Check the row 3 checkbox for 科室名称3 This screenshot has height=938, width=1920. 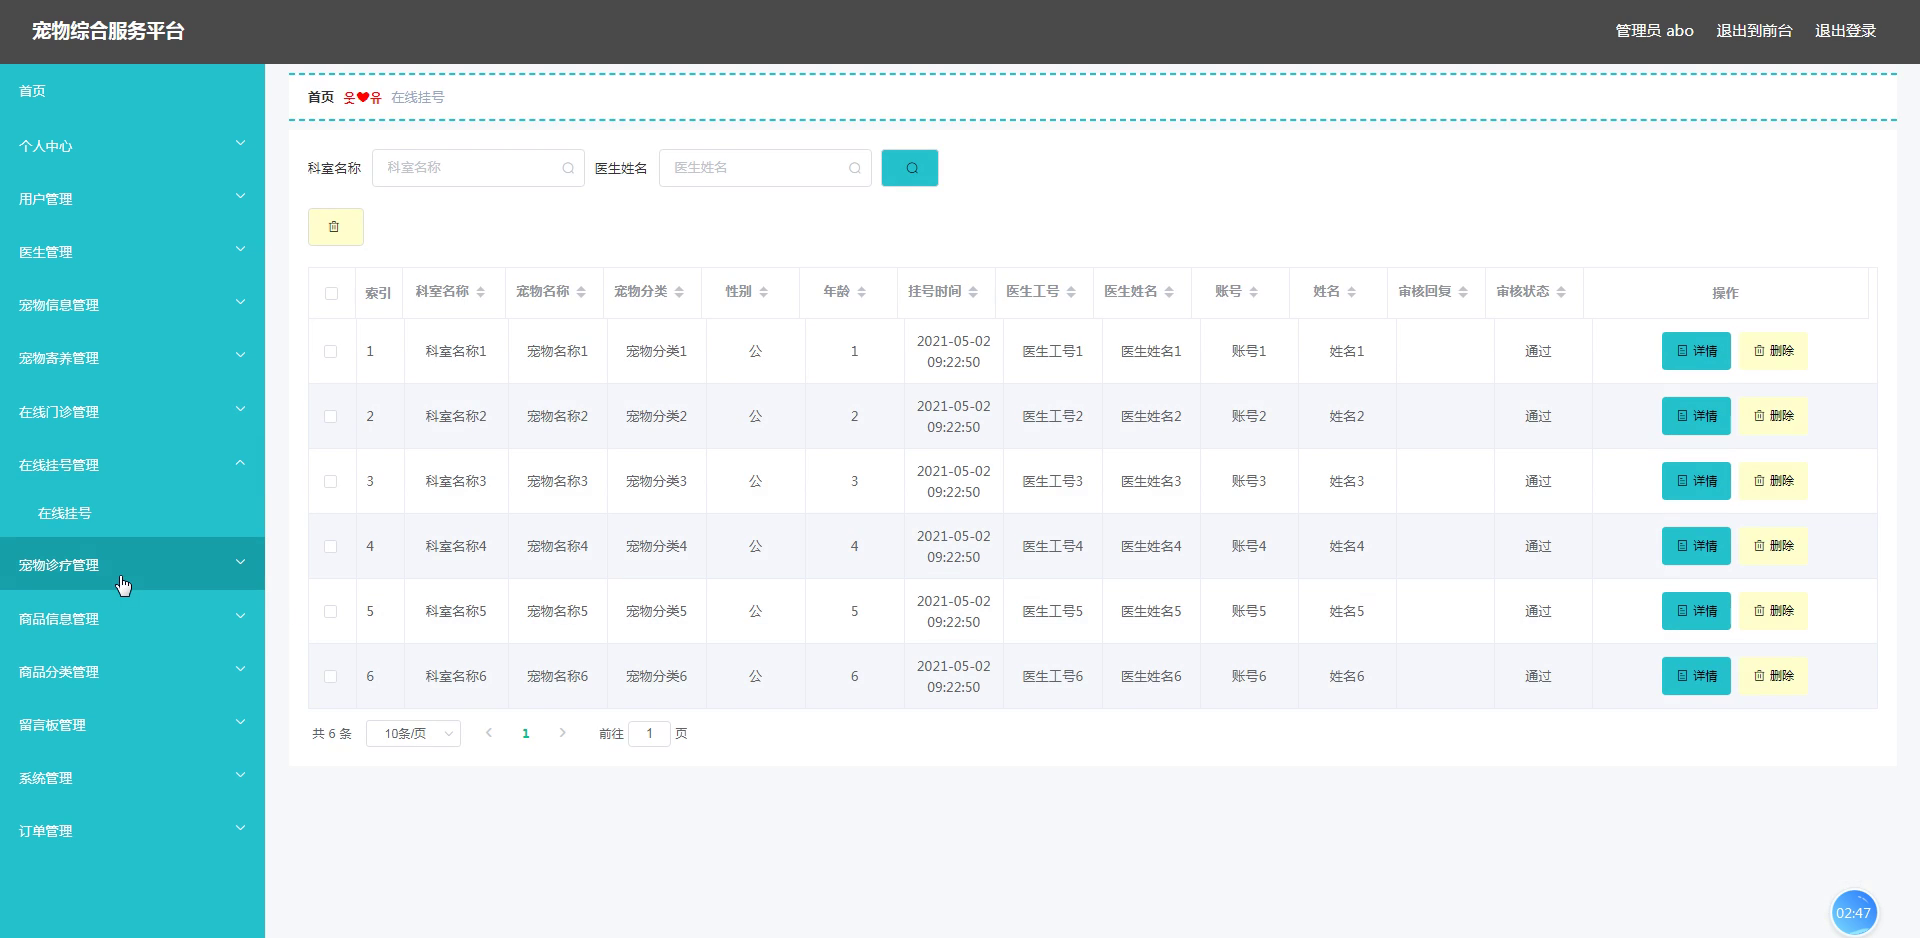pos(331,481)
